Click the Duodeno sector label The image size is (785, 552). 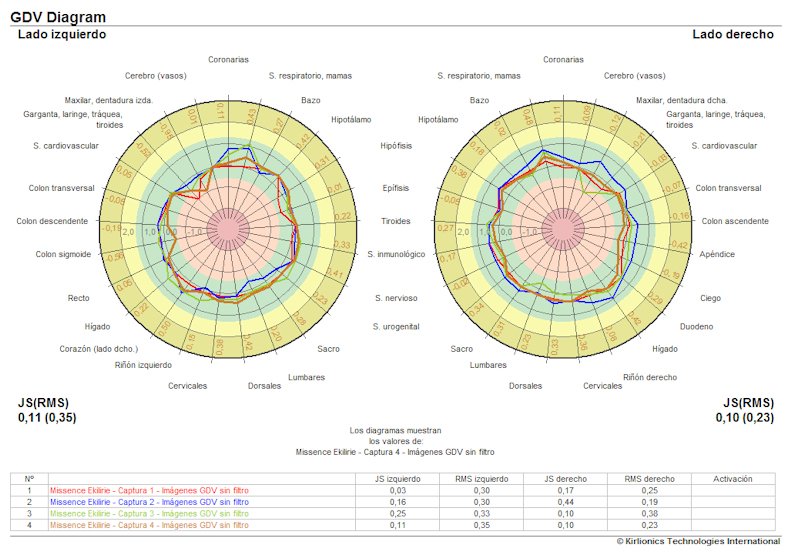tap(697, 326)
